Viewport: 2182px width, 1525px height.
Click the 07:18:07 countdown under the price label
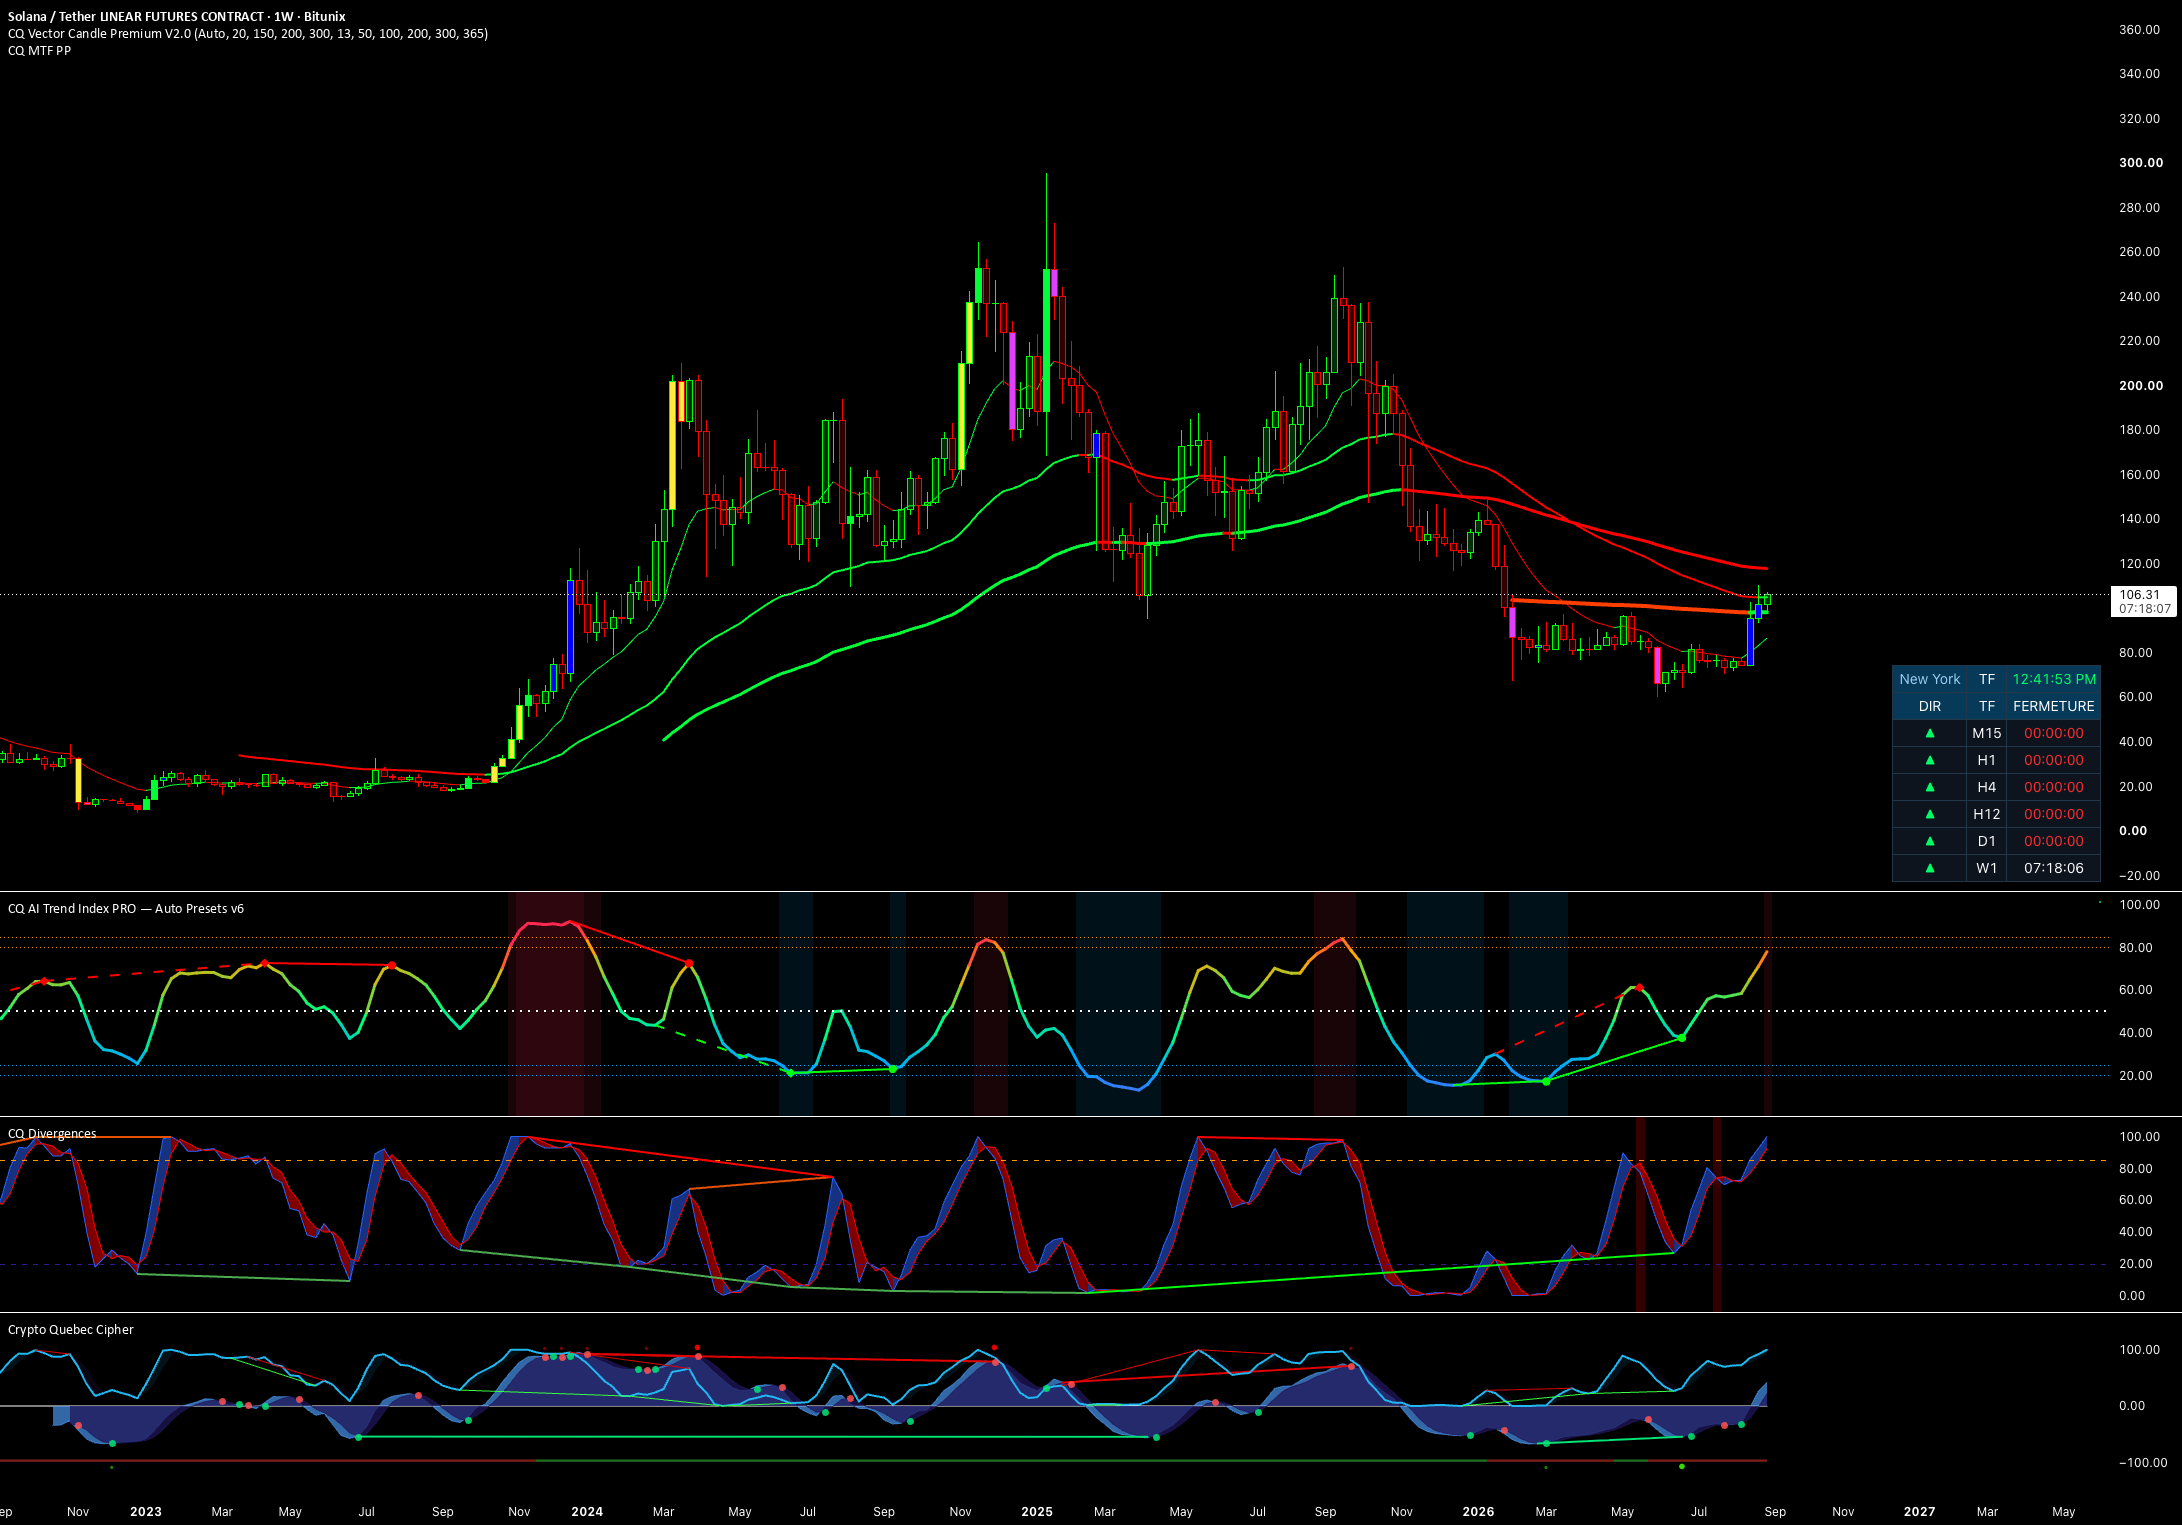coord(2144,608)
